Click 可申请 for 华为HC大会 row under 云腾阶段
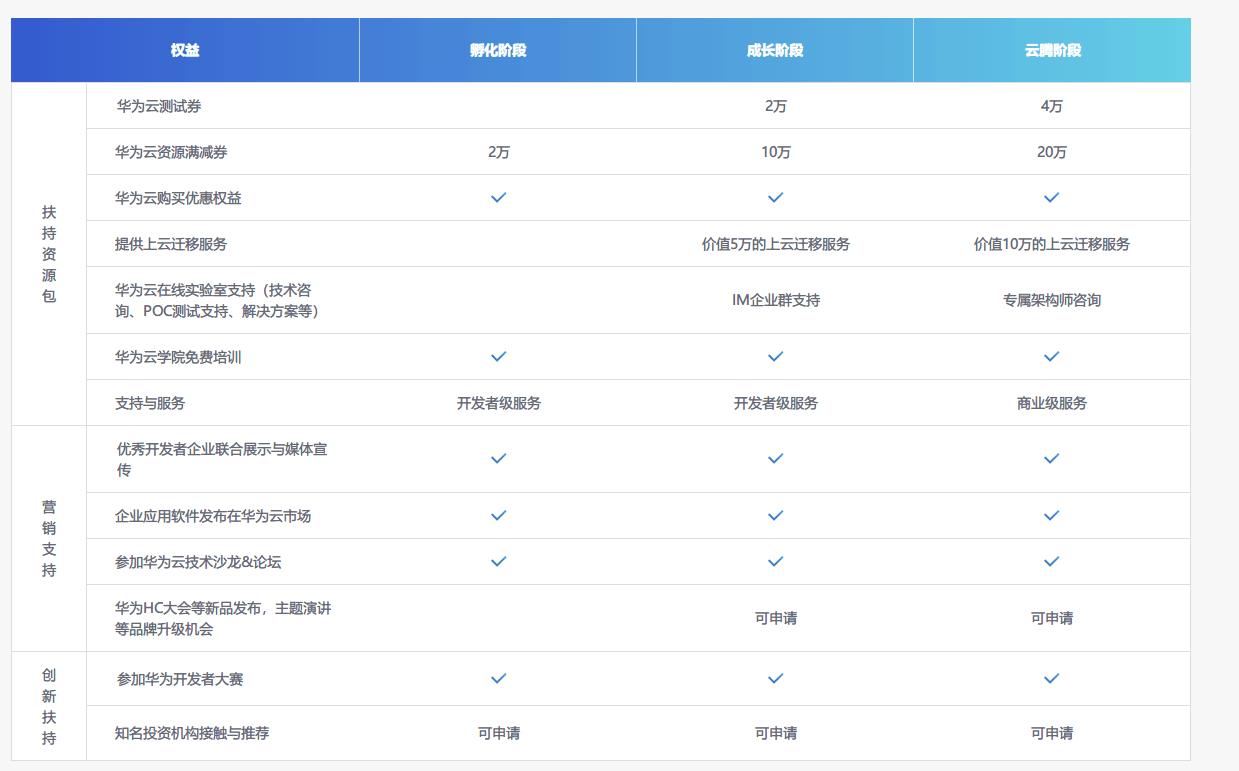 pyautogui.click(x=1051, y=618)
